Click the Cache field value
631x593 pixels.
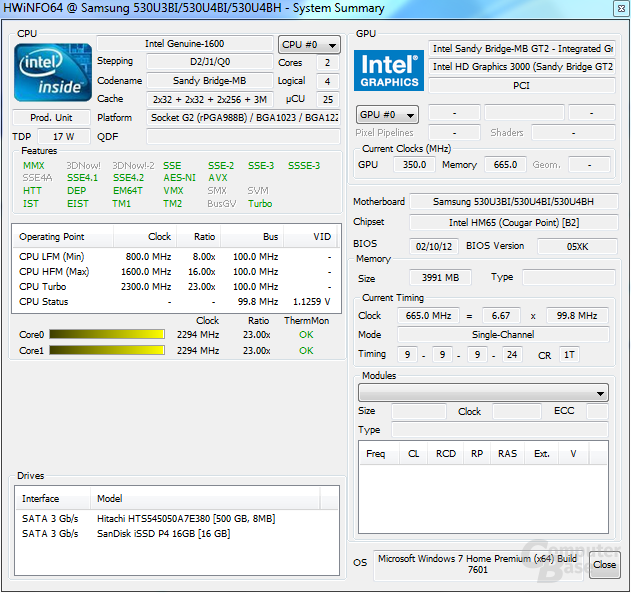(x=210, y=99)
